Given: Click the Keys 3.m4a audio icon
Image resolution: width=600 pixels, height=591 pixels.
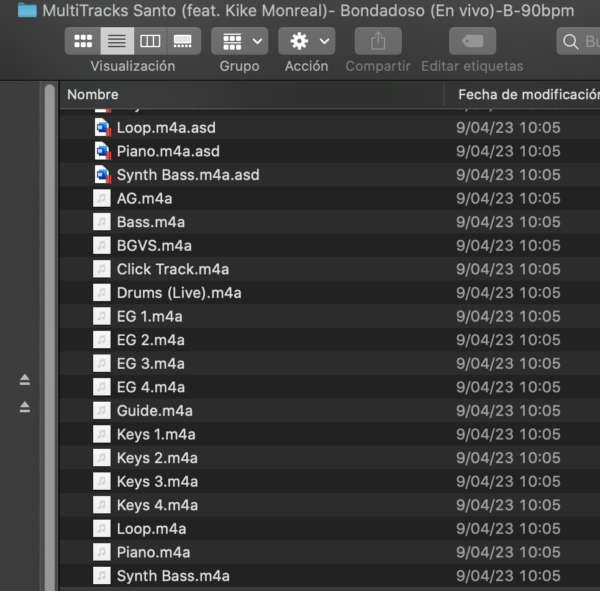Looking at the screenshot, I should [x=102, y=482].
